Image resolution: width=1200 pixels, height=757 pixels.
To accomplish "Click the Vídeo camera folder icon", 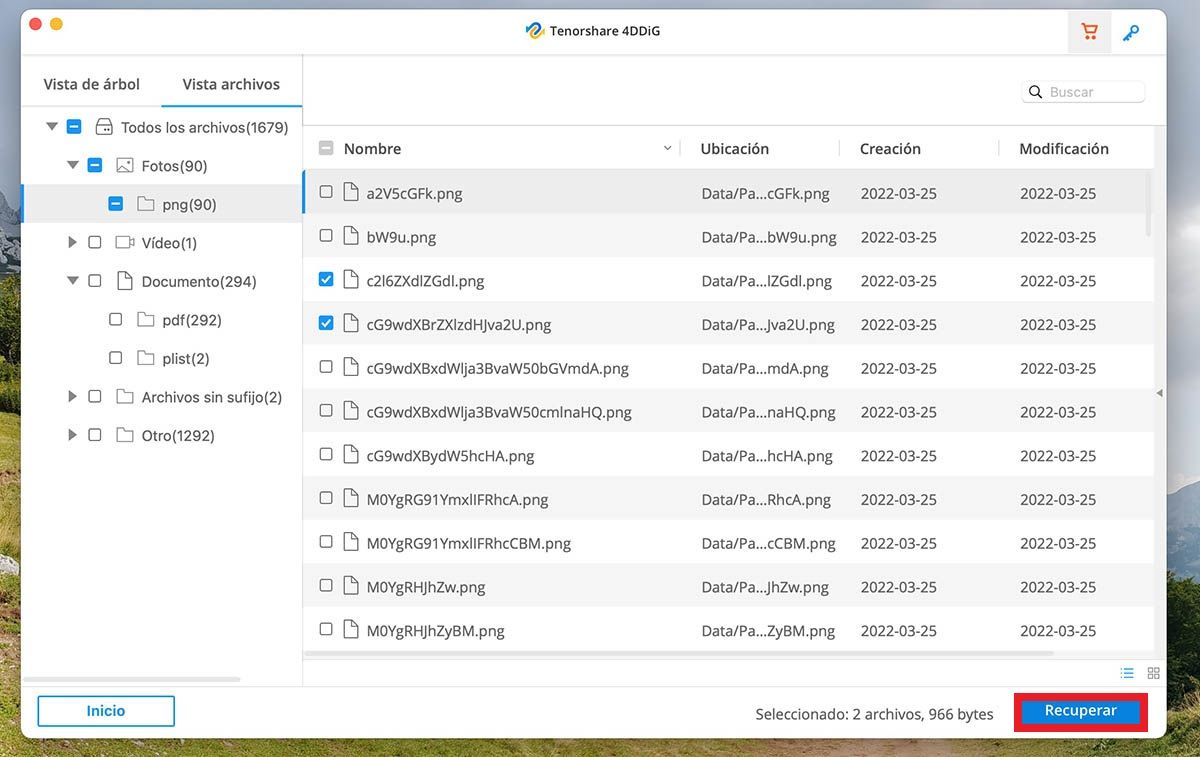I will pos(125,243).
